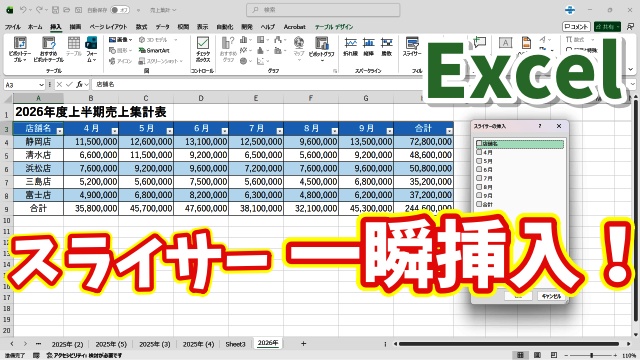
Task: Open the 7月 column filter dropdown
Action: [280, 131]
